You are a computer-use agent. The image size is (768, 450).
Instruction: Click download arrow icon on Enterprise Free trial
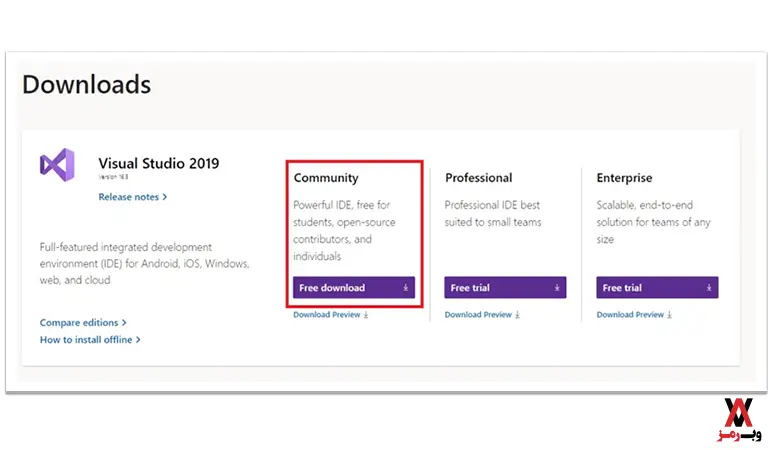(x=709, y=288)
